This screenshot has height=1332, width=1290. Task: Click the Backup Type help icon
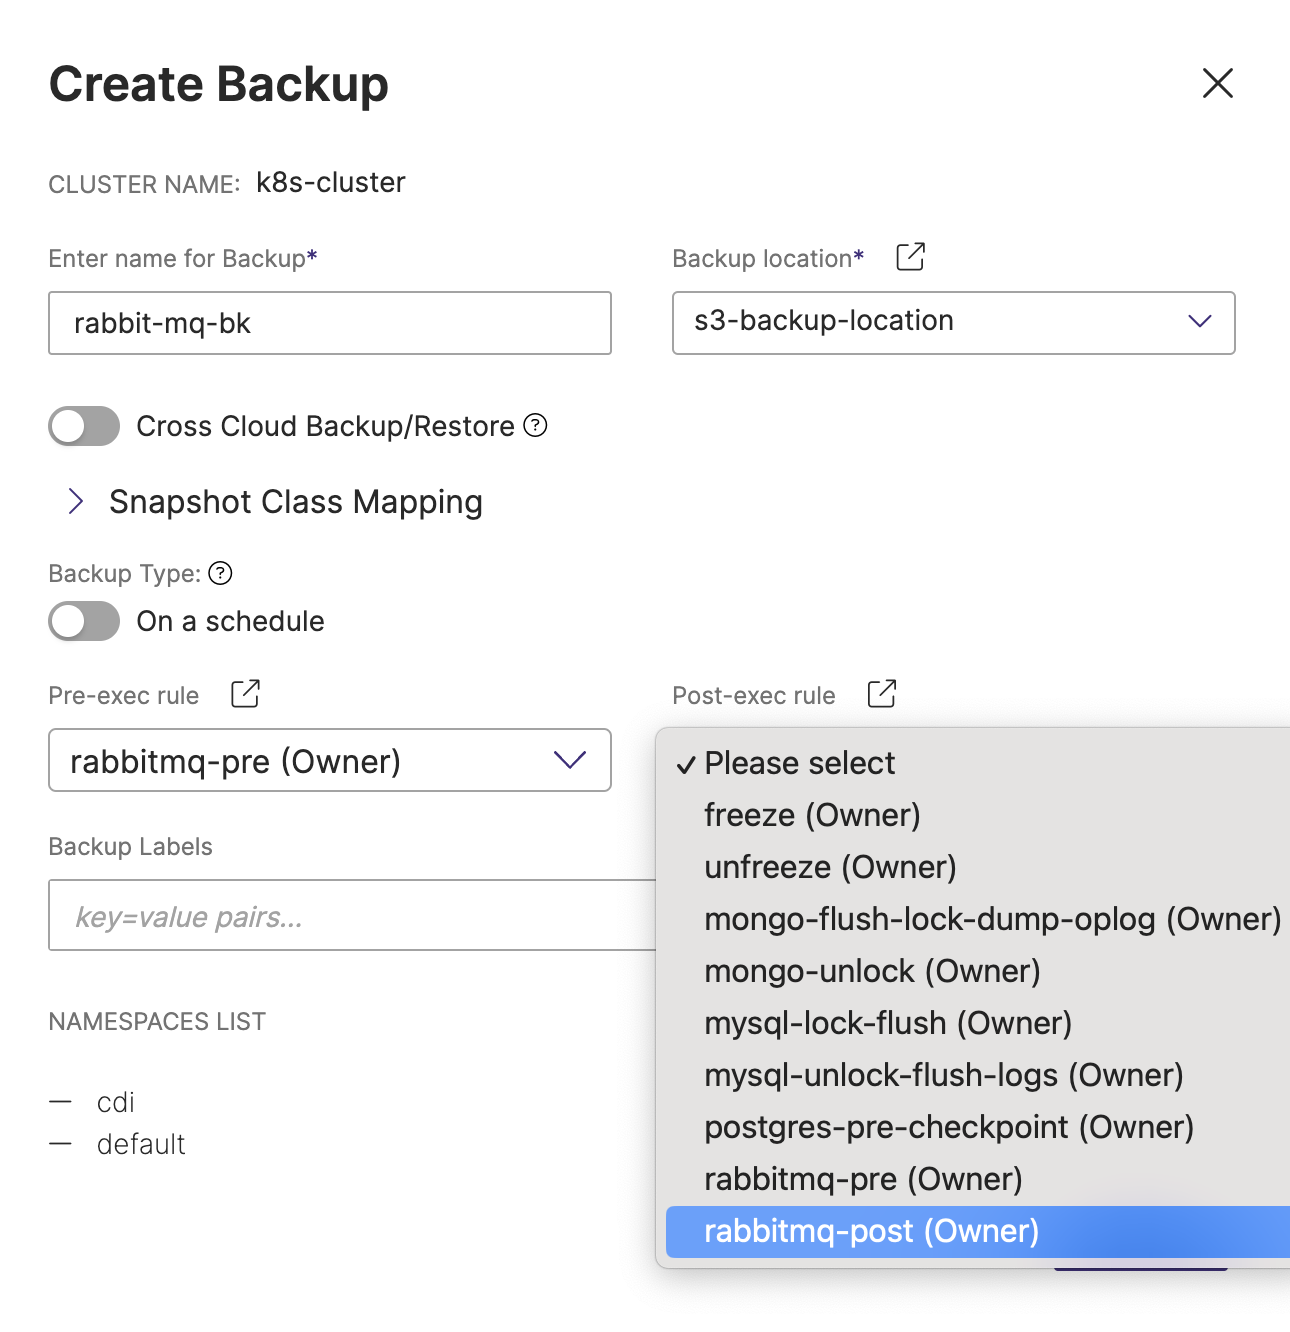pos(221,573)
